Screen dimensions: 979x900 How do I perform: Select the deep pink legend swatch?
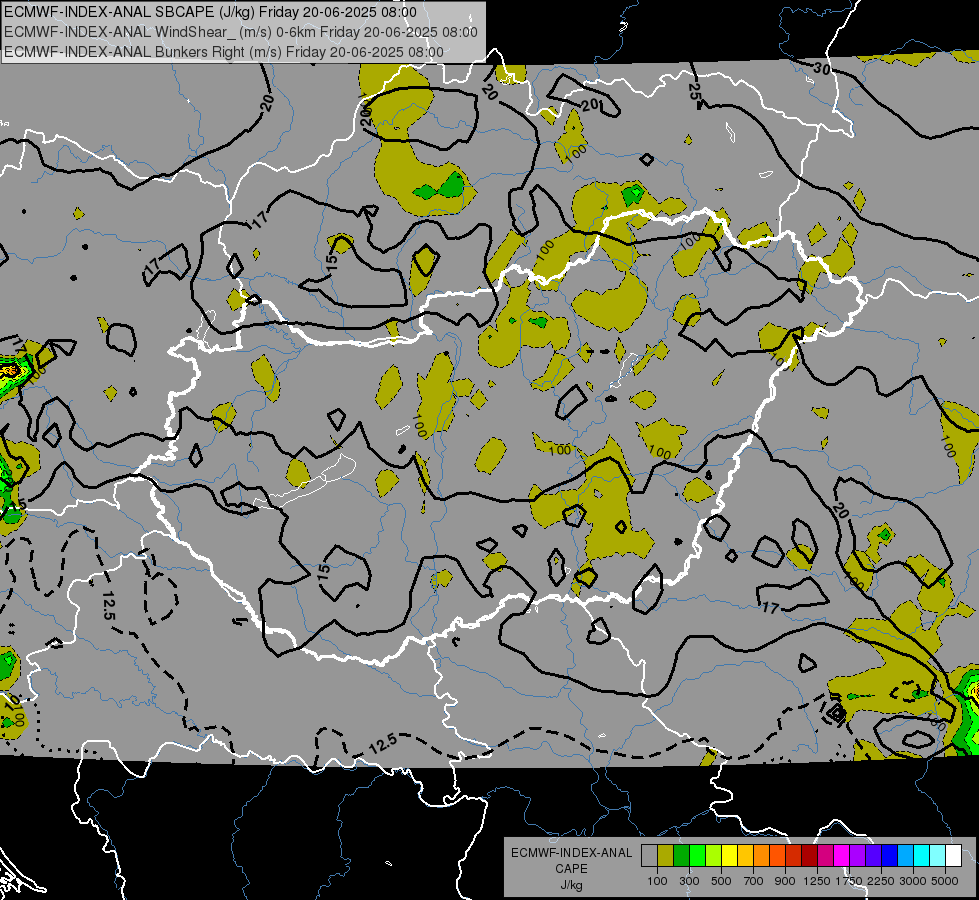[x=826, y=856]
